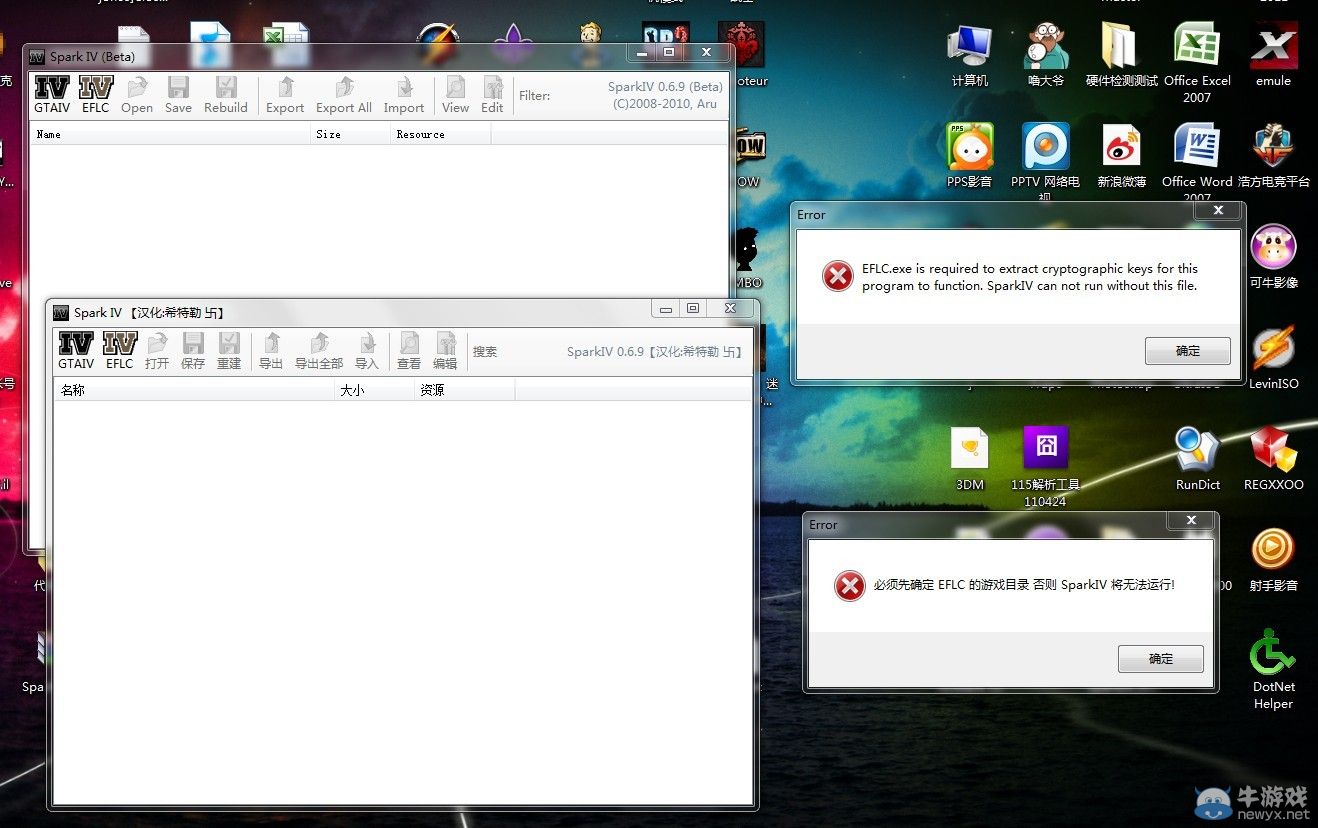Click 打开 toolbar button
Viewport: 1318px width, 828px height.
point(157,351)
